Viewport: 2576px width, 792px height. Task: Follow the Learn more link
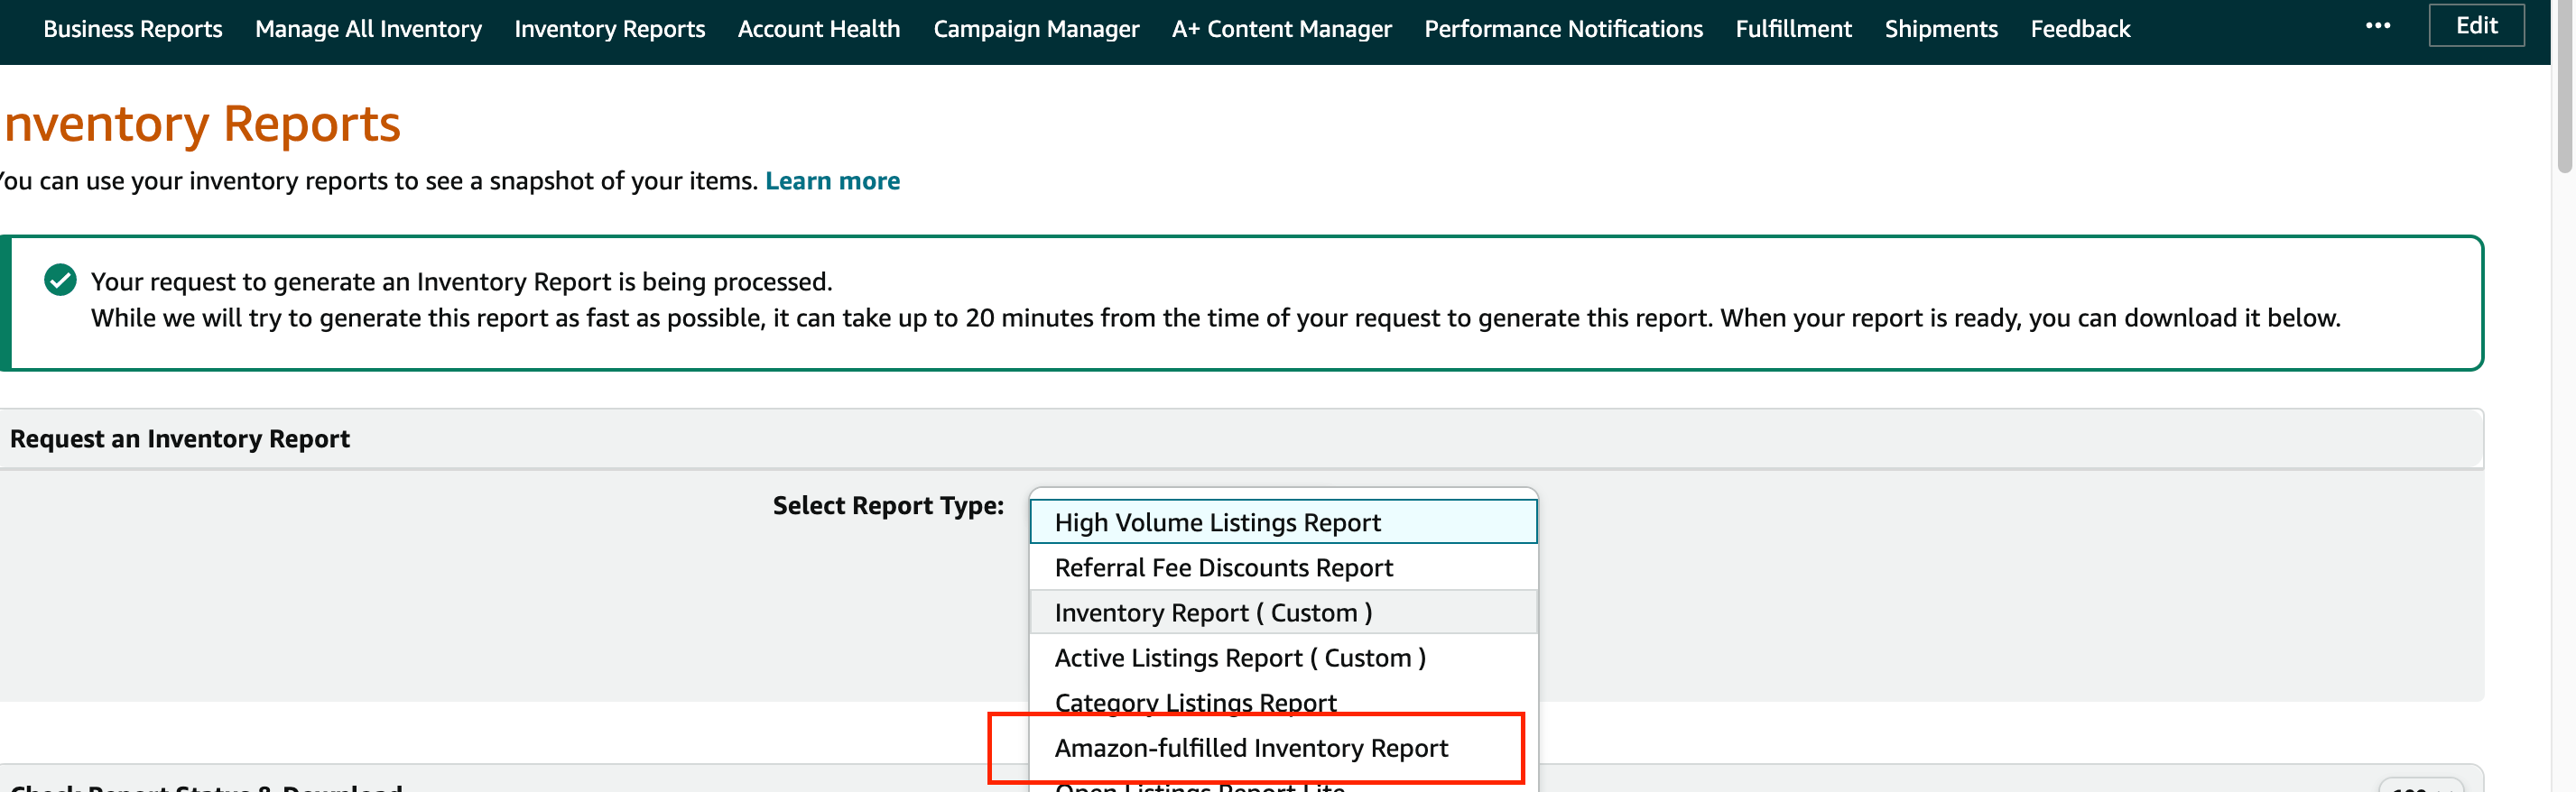[x=832, y=181]
